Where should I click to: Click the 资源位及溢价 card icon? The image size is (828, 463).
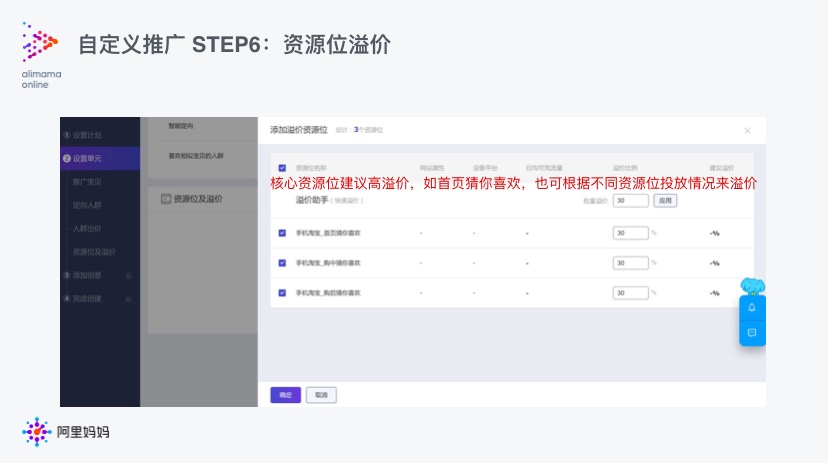click(x=166, y=199)
